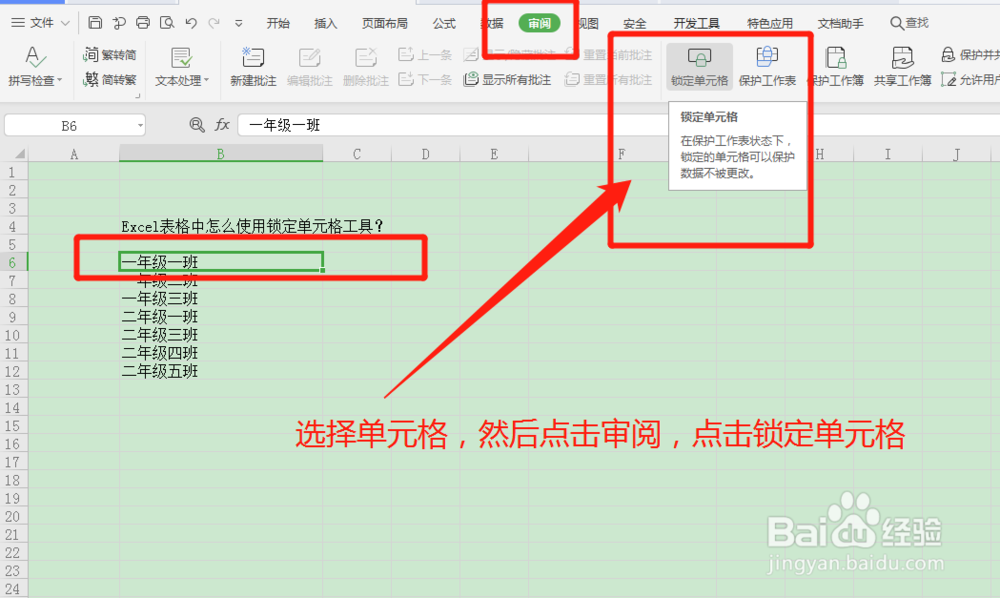Click the redo arrow icon
The height and width of the screenshot is (598, 1000).
tap(214, 23)
